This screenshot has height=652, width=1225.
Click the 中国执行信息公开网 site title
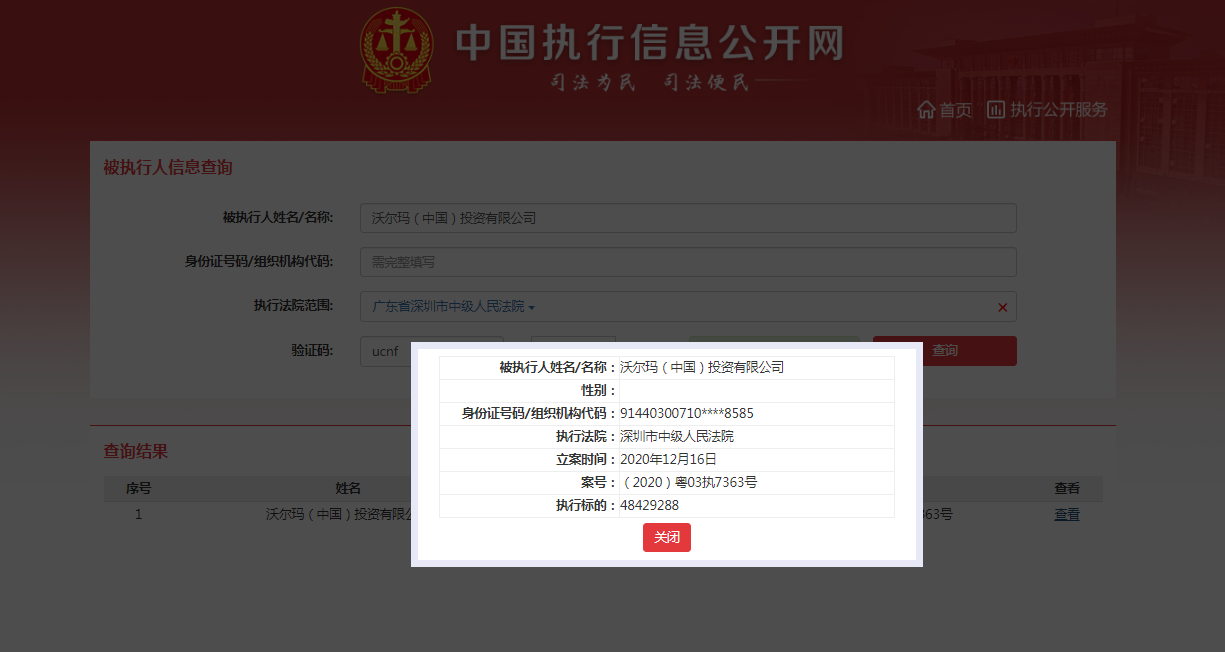(x=650, y=43)
